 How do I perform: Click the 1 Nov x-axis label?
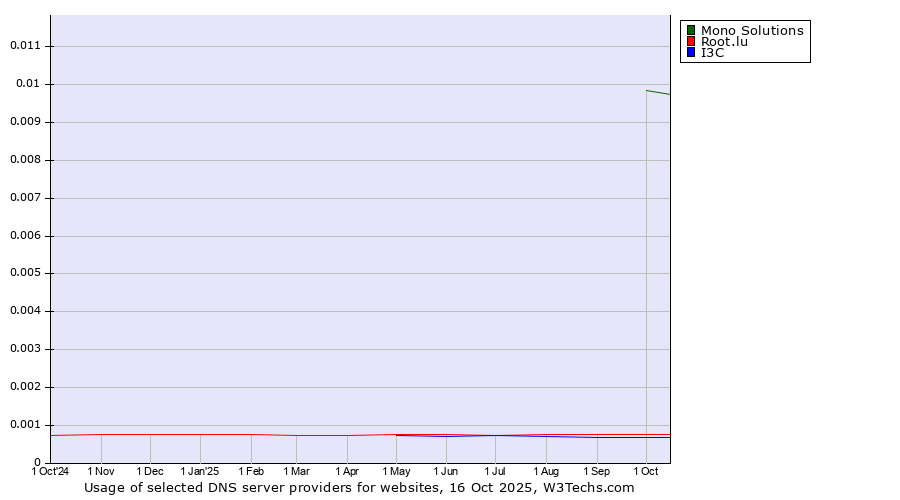click(101, 471)
